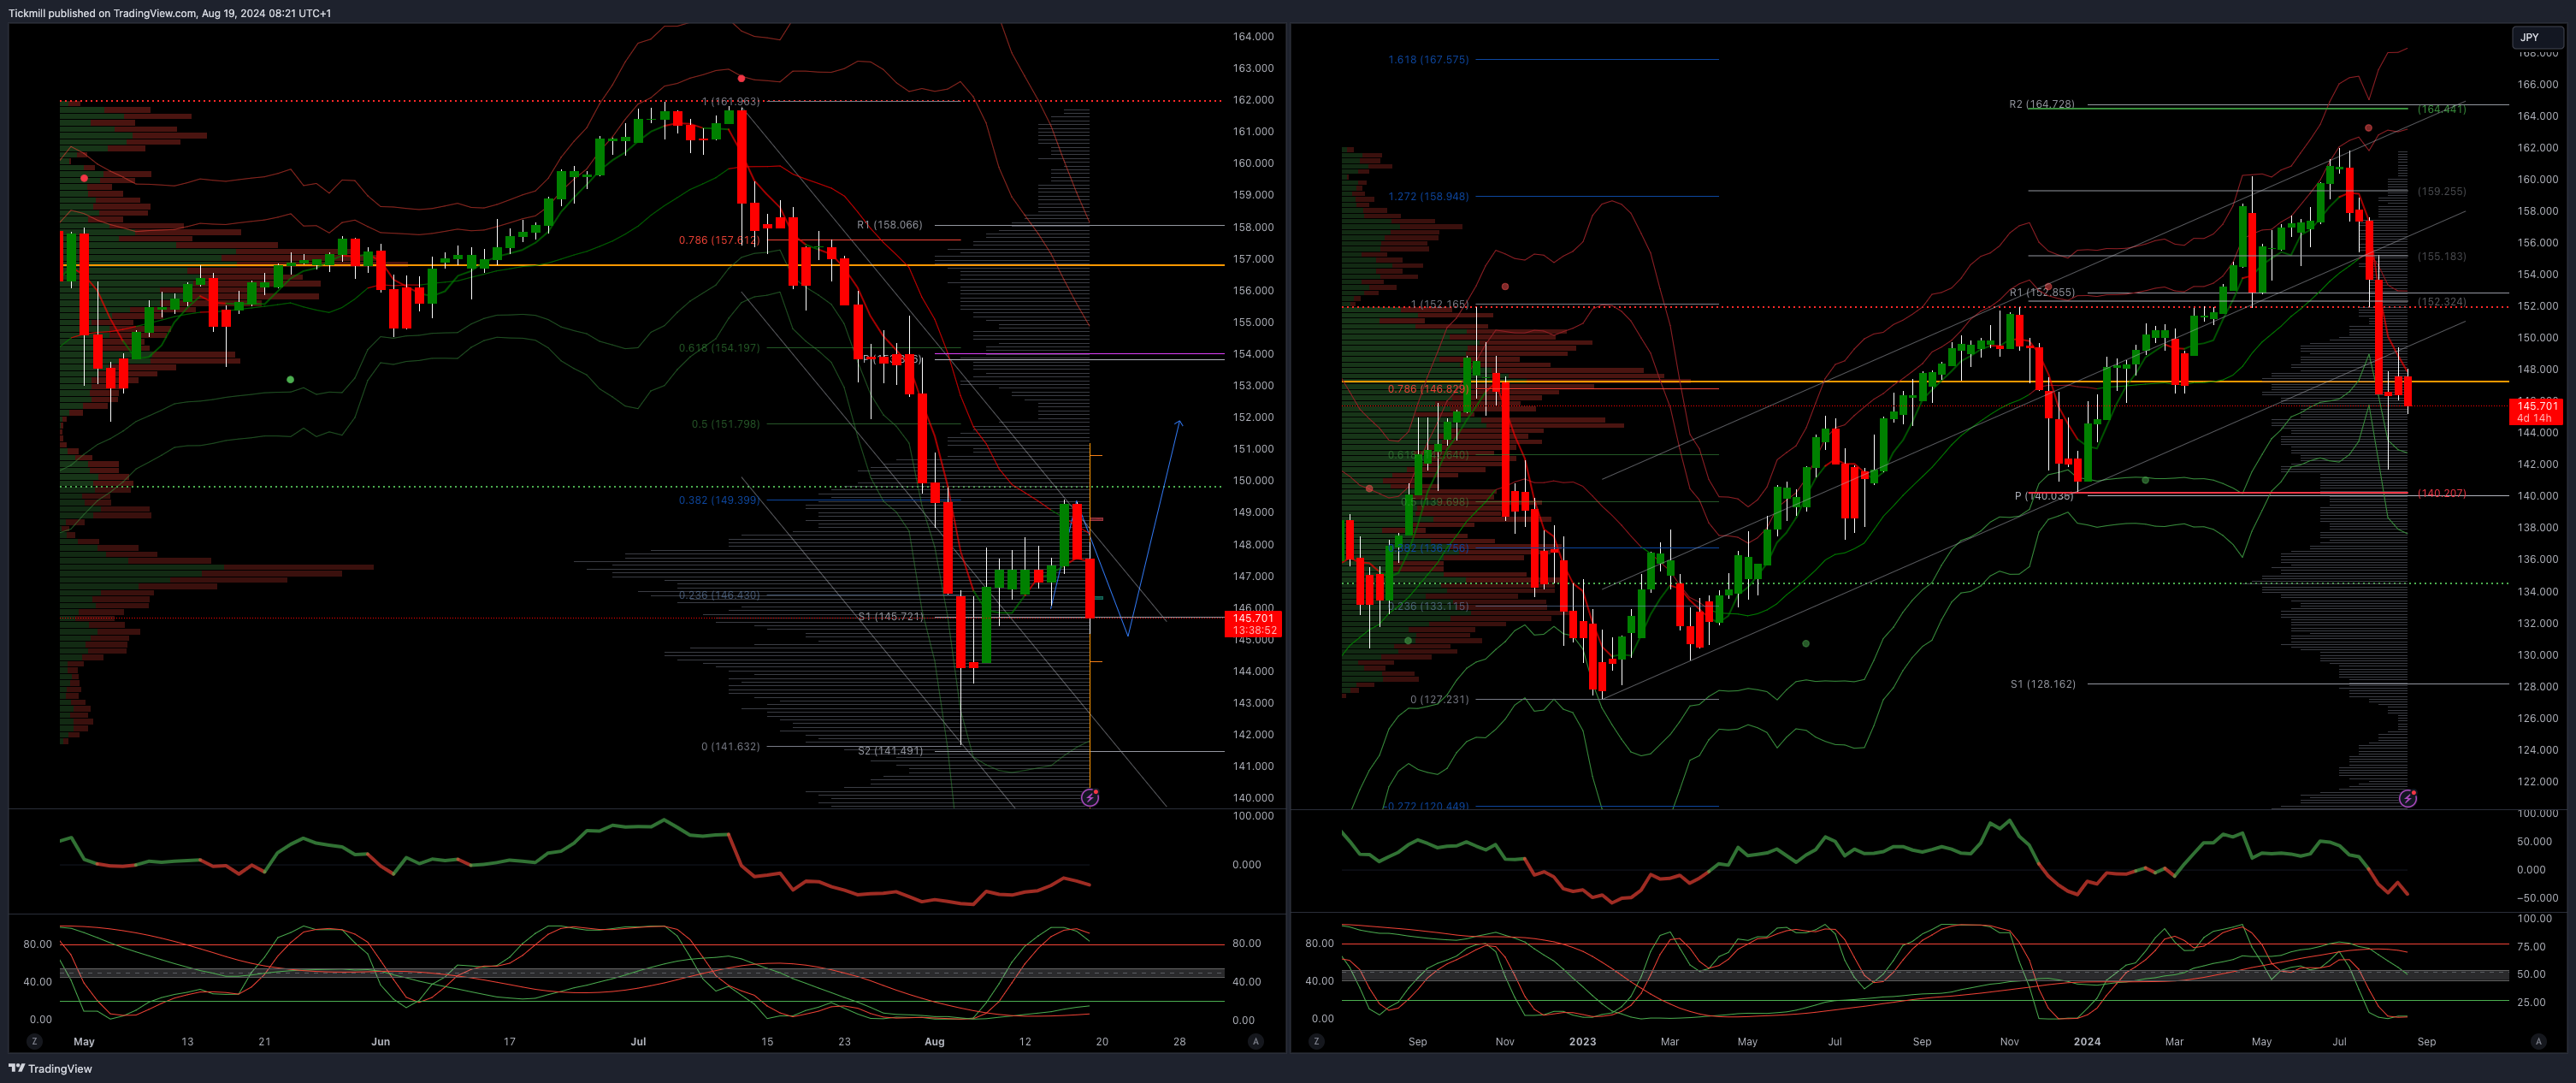Click the 2024 label on right time axis
The width and height of the screenshot is (2576, 1083).
click(x=2087, y=1041)
